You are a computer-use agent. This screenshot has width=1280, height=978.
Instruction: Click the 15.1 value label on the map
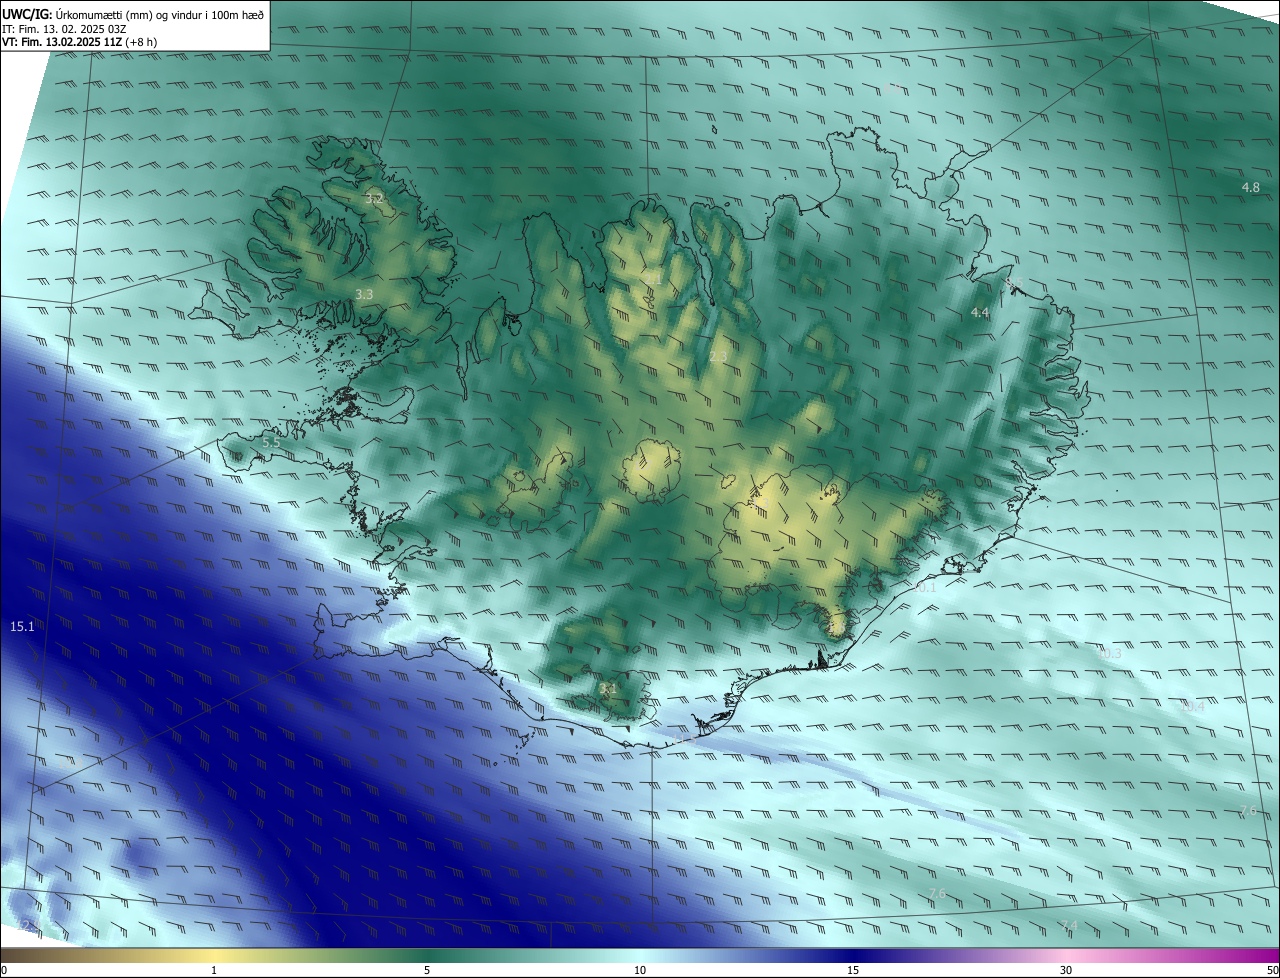point(22,627)
